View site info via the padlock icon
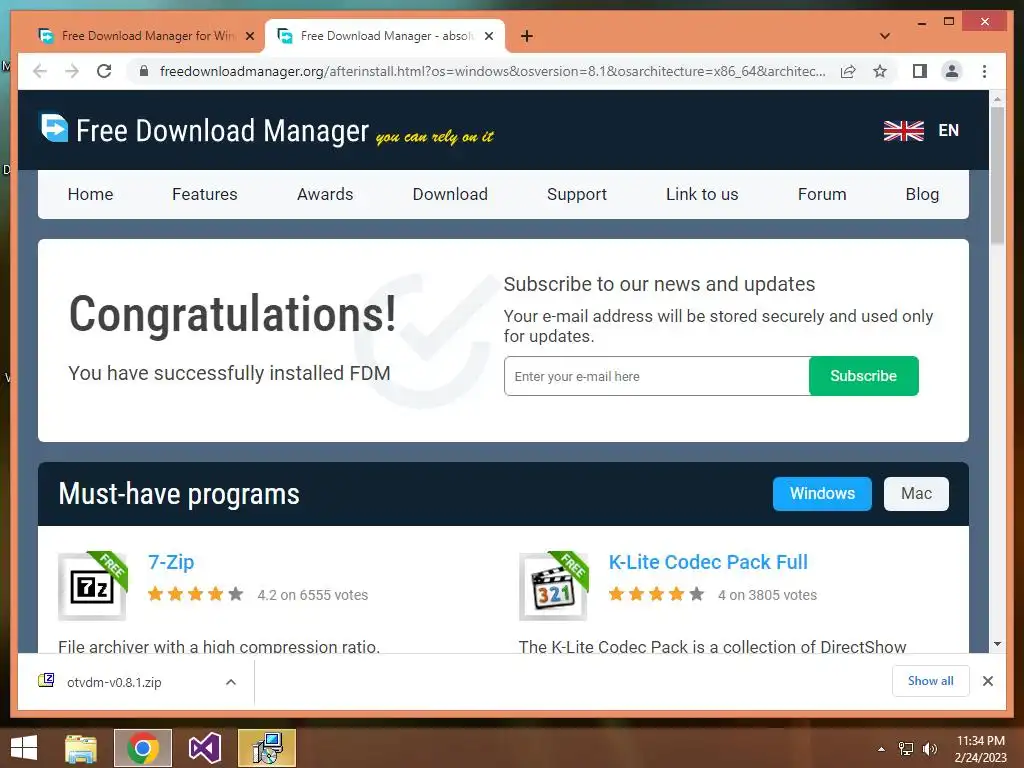The height and width of the screenshot is (768, 1024). [144, 71]
